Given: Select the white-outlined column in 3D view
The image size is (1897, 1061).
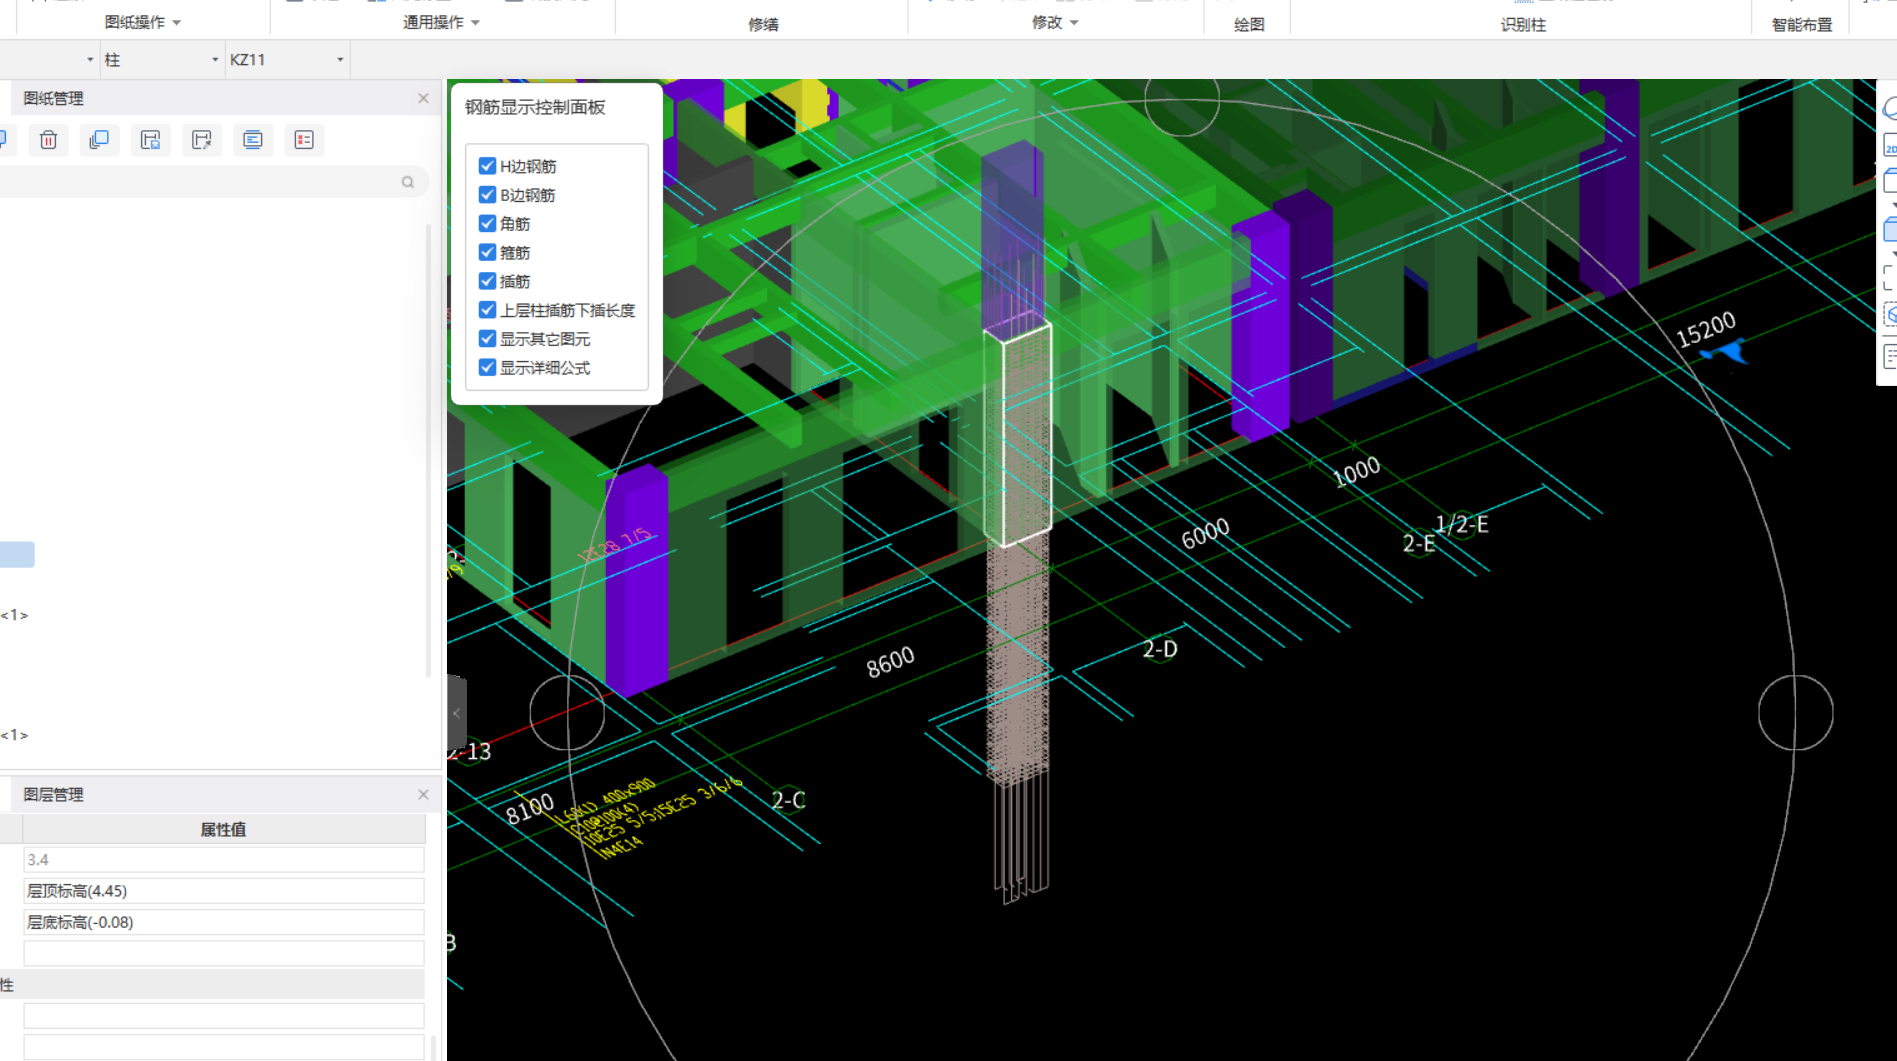Looking at the screenshot, I should click(x=1018, y=435).
